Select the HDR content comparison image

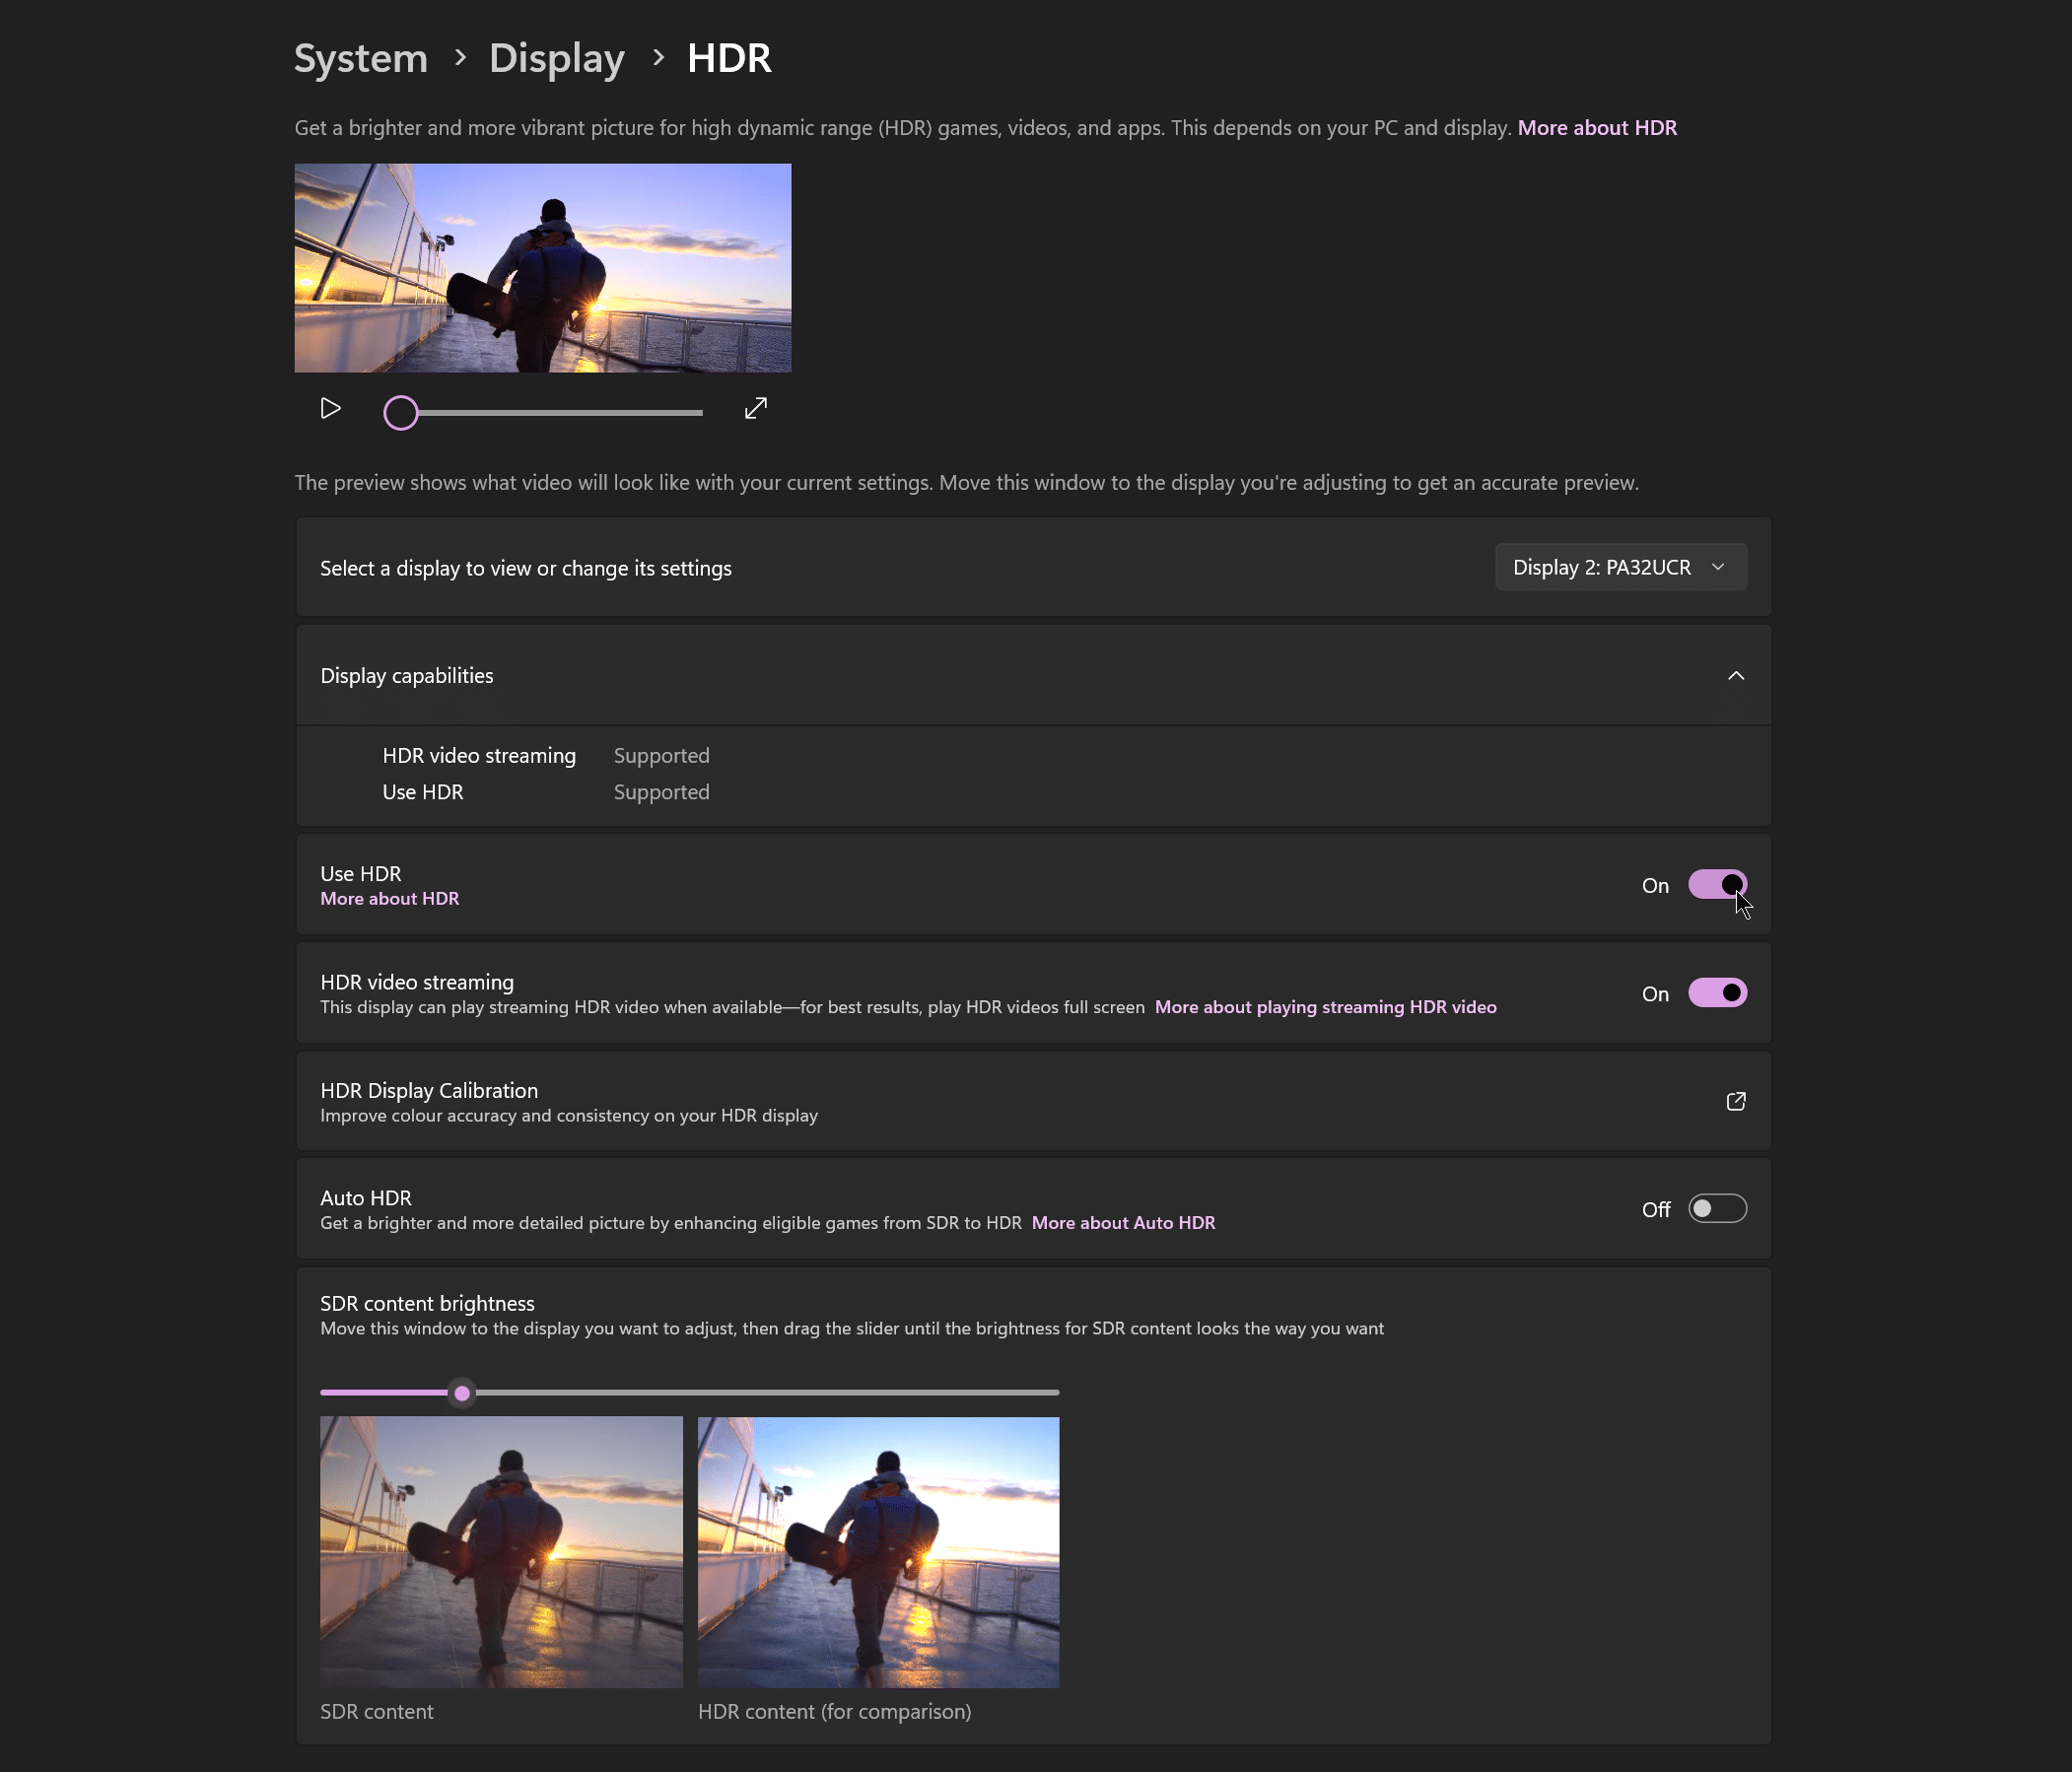coord(878,1552)
